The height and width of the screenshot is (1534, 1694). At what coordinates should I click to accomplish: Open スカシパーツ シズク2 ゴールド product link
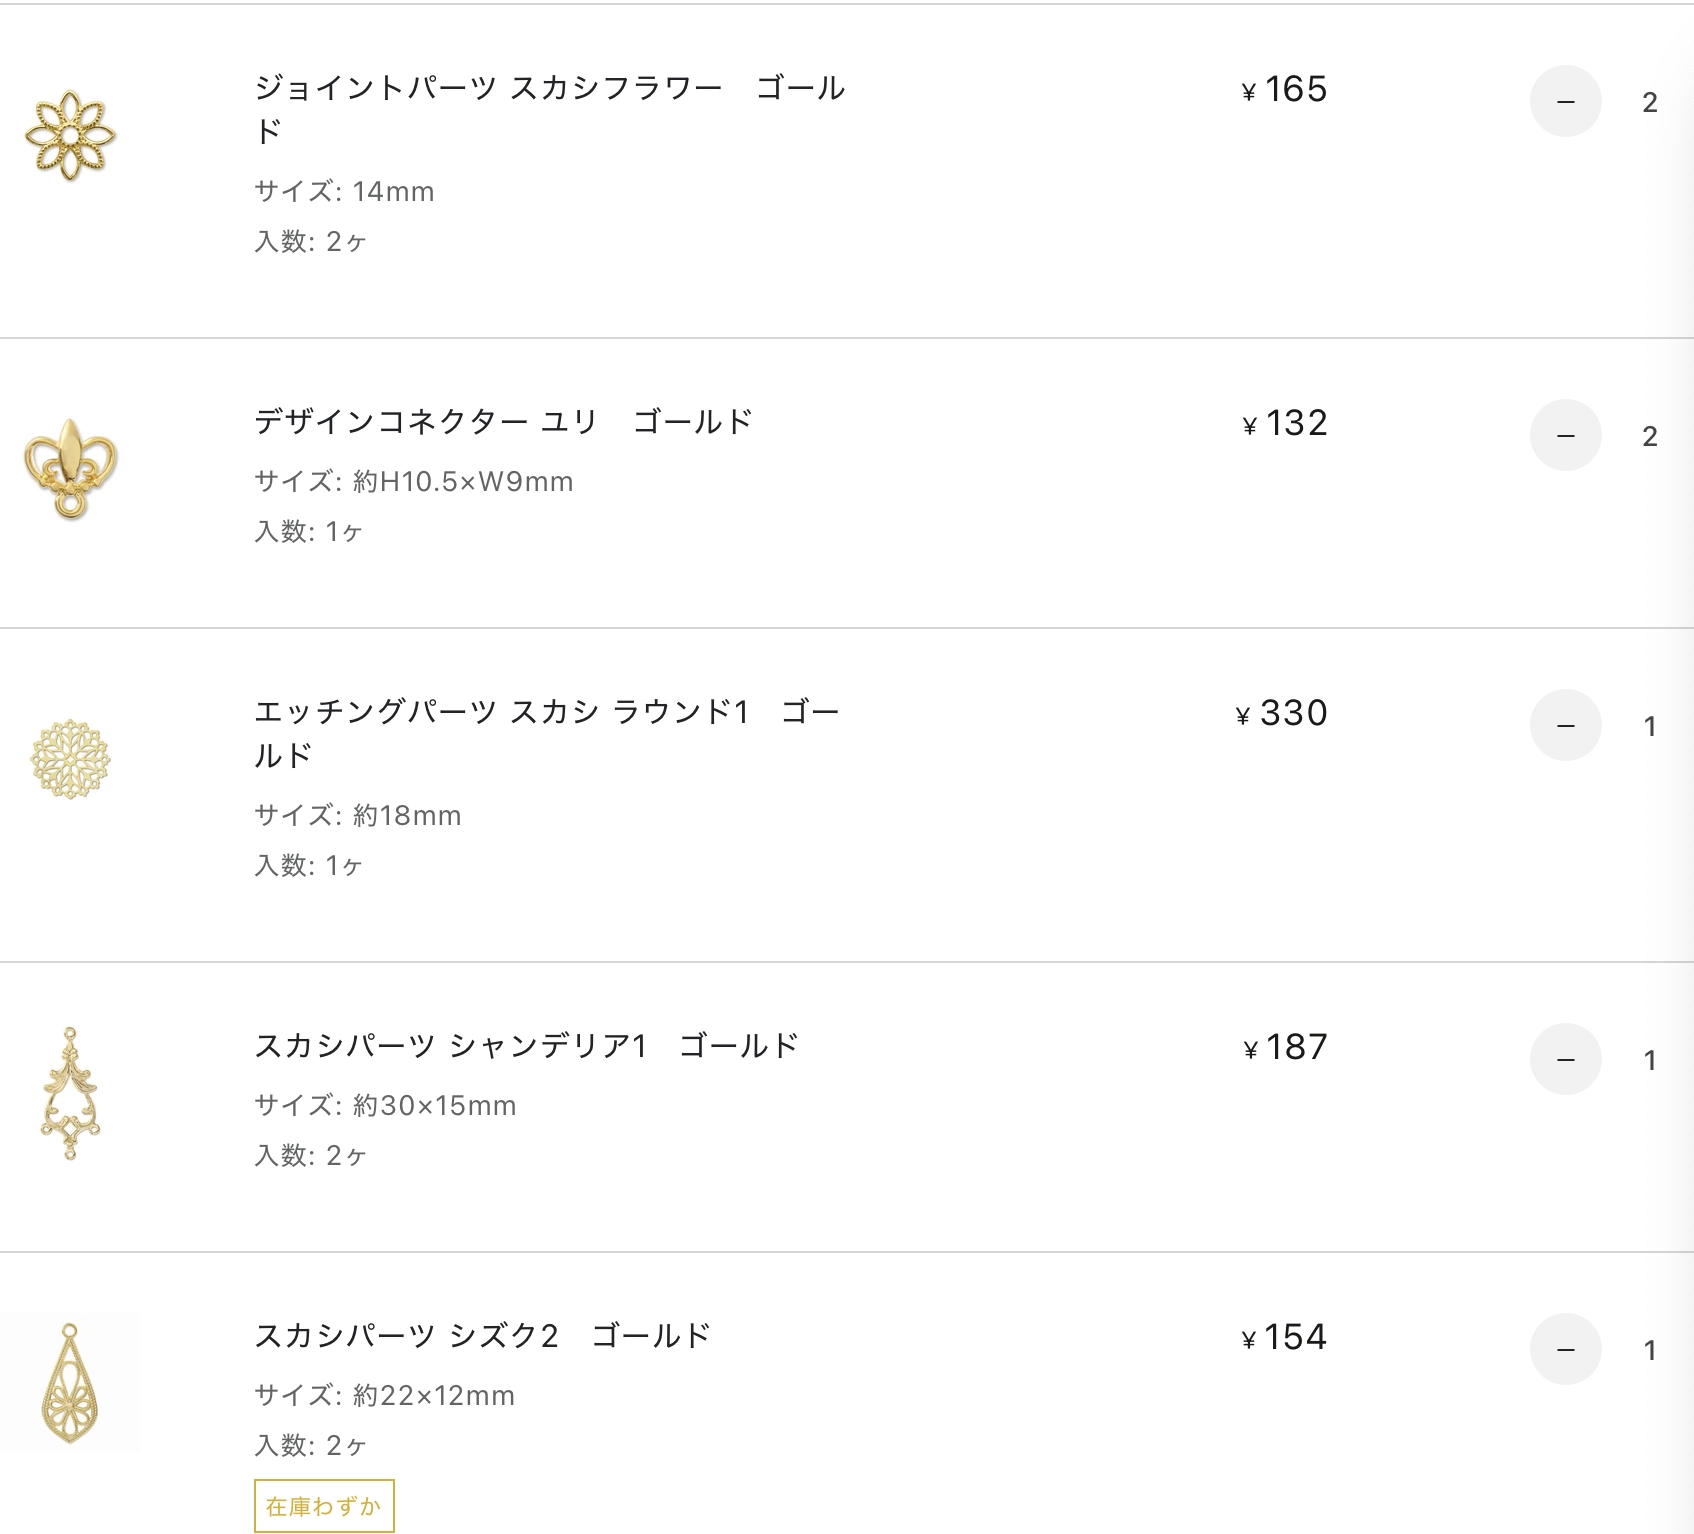click(x=482, y=1336)
